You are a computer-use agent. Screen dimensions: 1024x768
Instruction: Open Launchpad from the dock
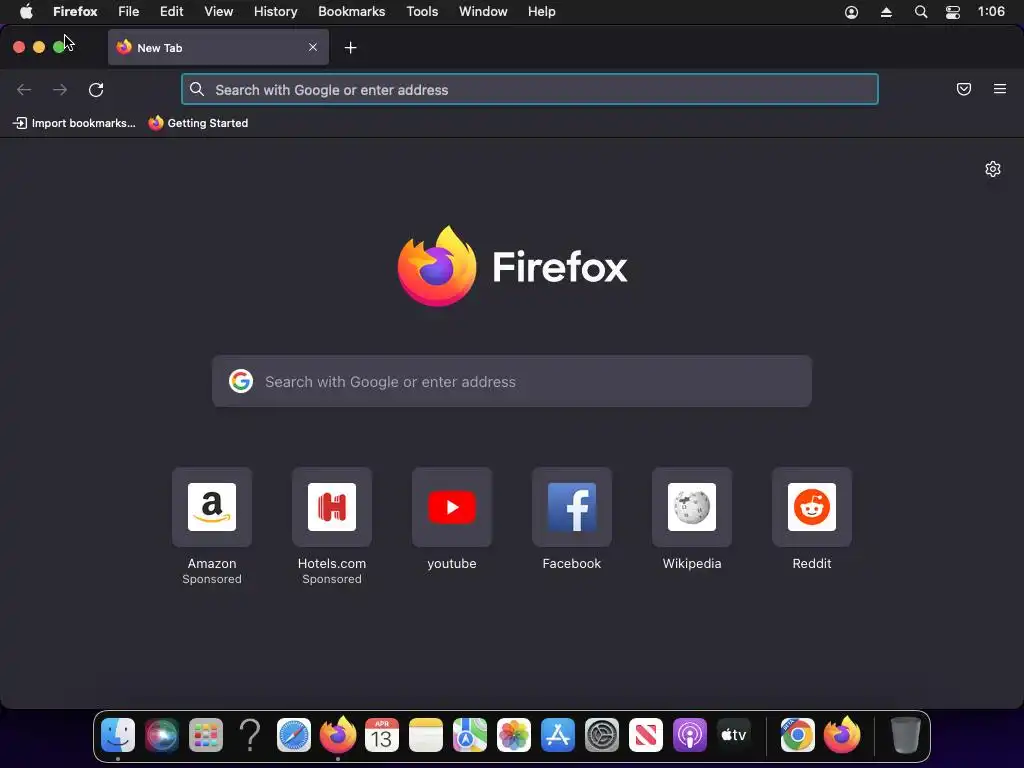(206, 735)
